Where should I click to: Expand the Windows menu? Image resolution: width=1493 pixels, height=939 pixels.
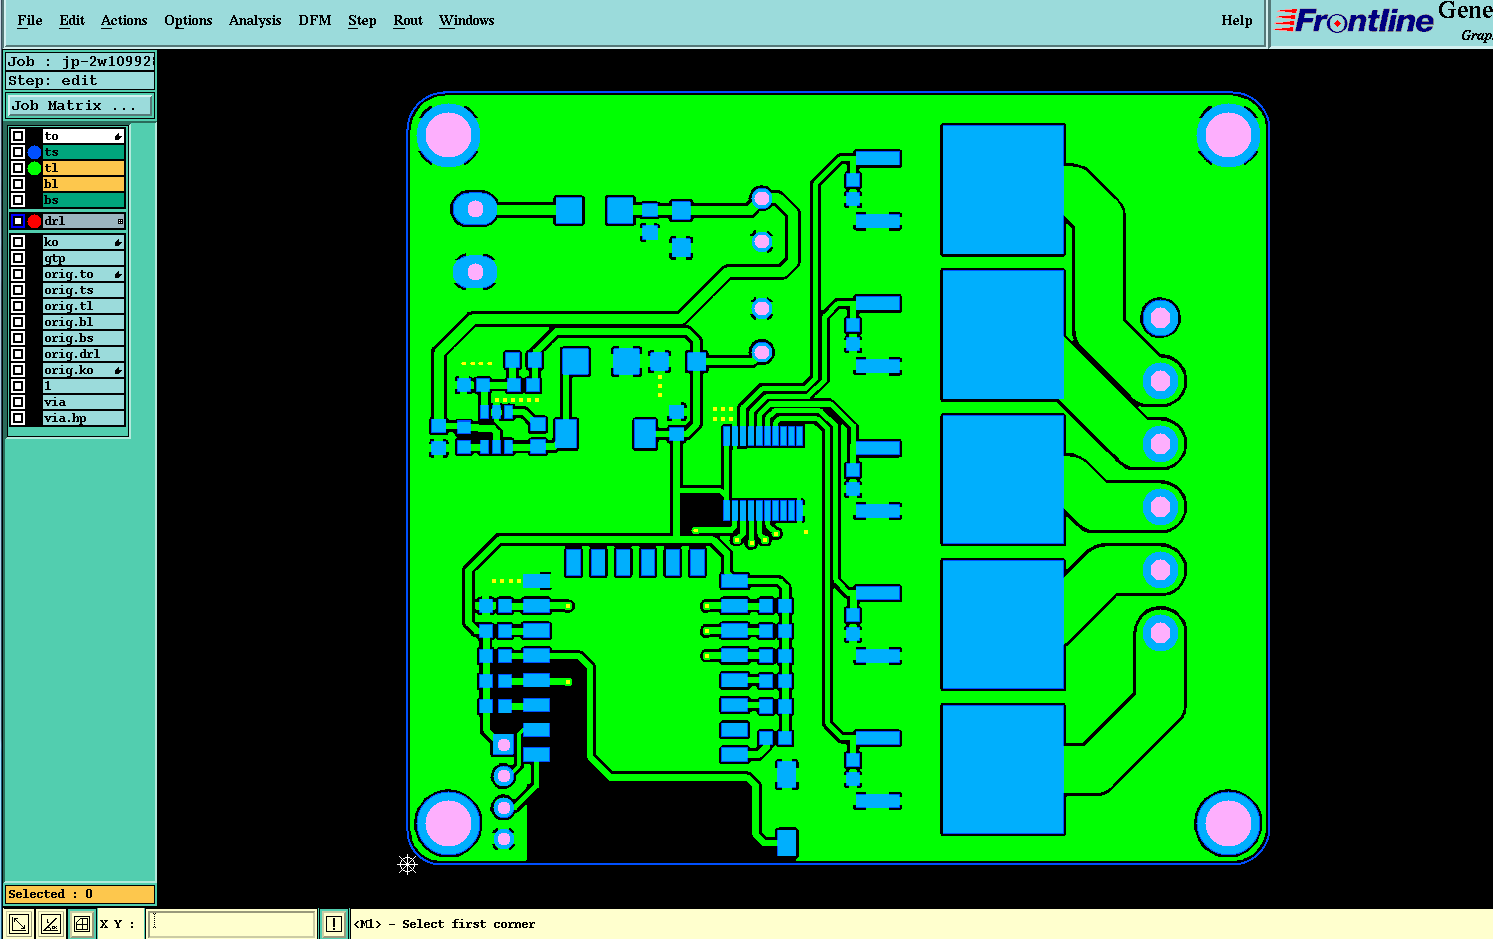466,20
